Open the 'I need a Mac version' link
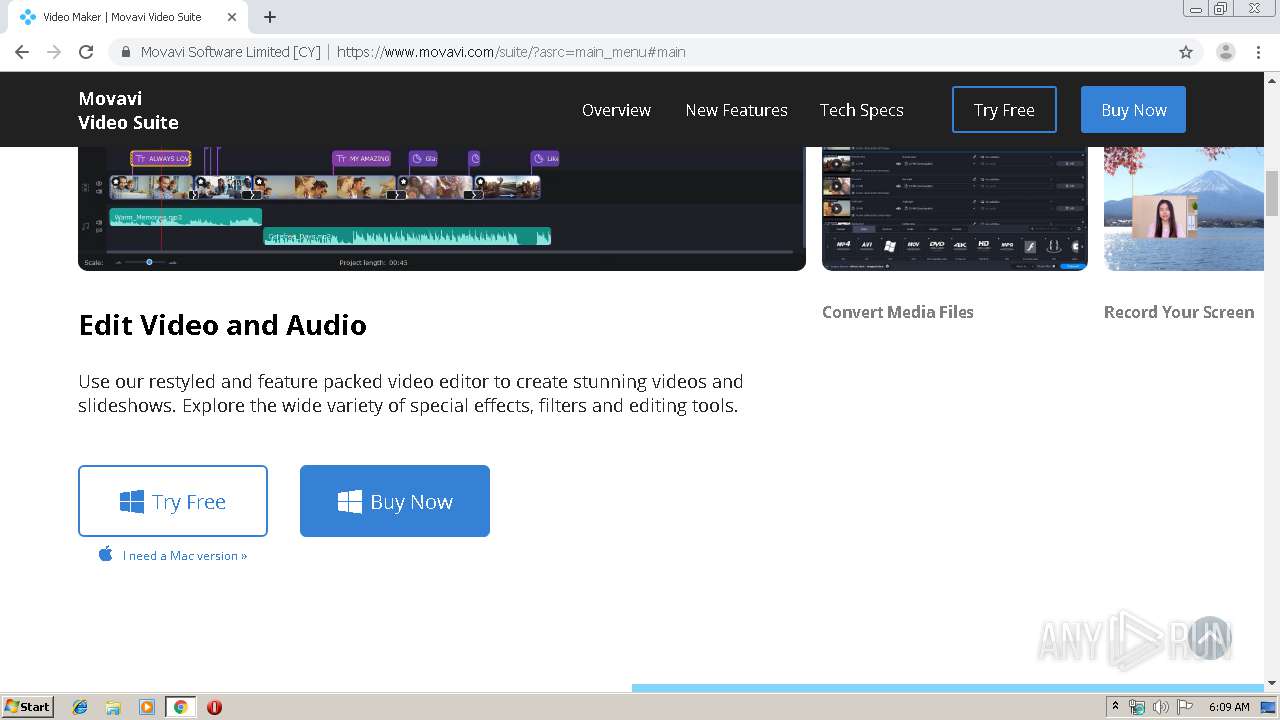The width and height of the screenshot is (1280, 720). coord(185,555)
